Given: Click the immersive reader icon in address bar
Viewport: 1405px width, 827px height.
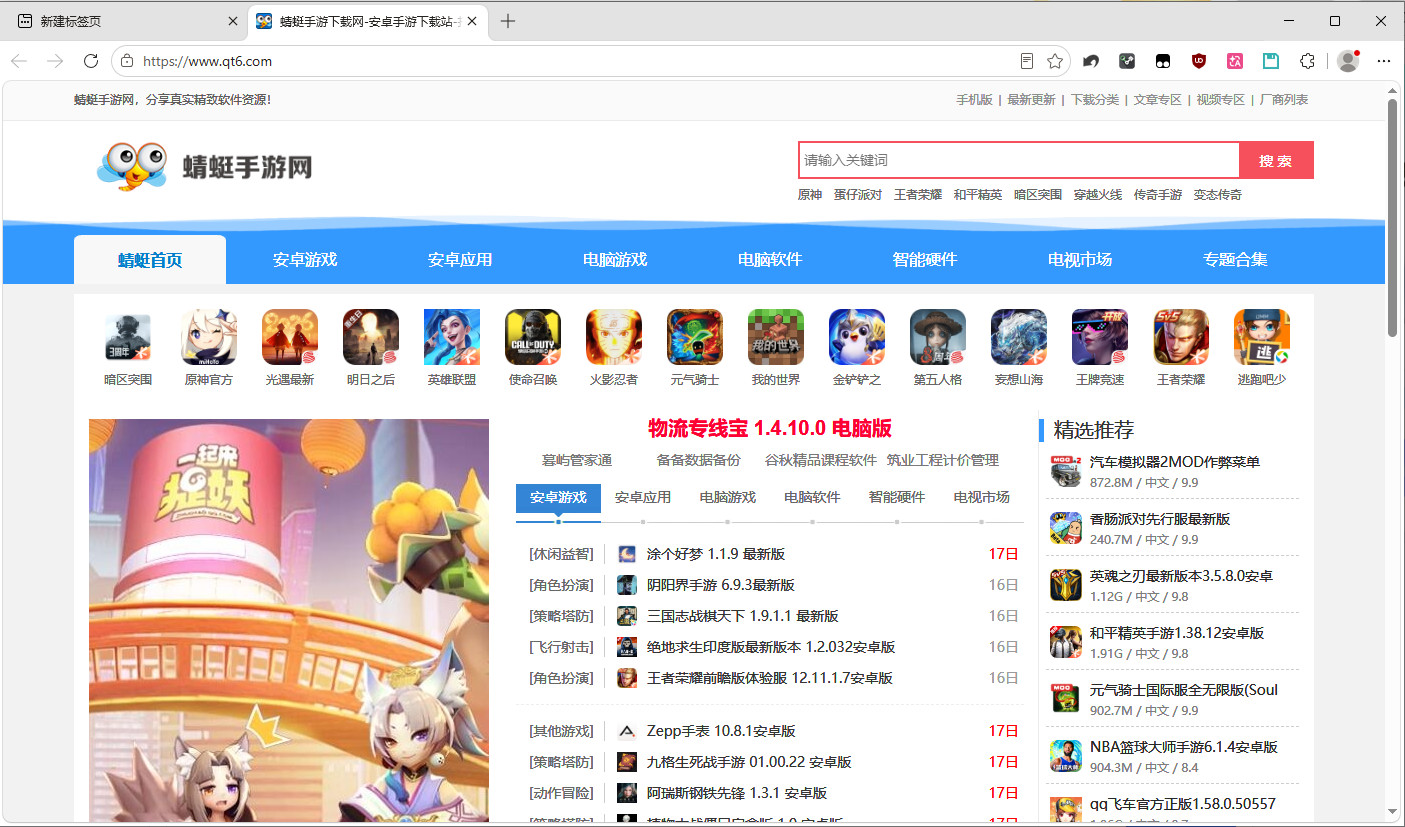Looking at the screenshot, I should click(x=1027, y=61).
